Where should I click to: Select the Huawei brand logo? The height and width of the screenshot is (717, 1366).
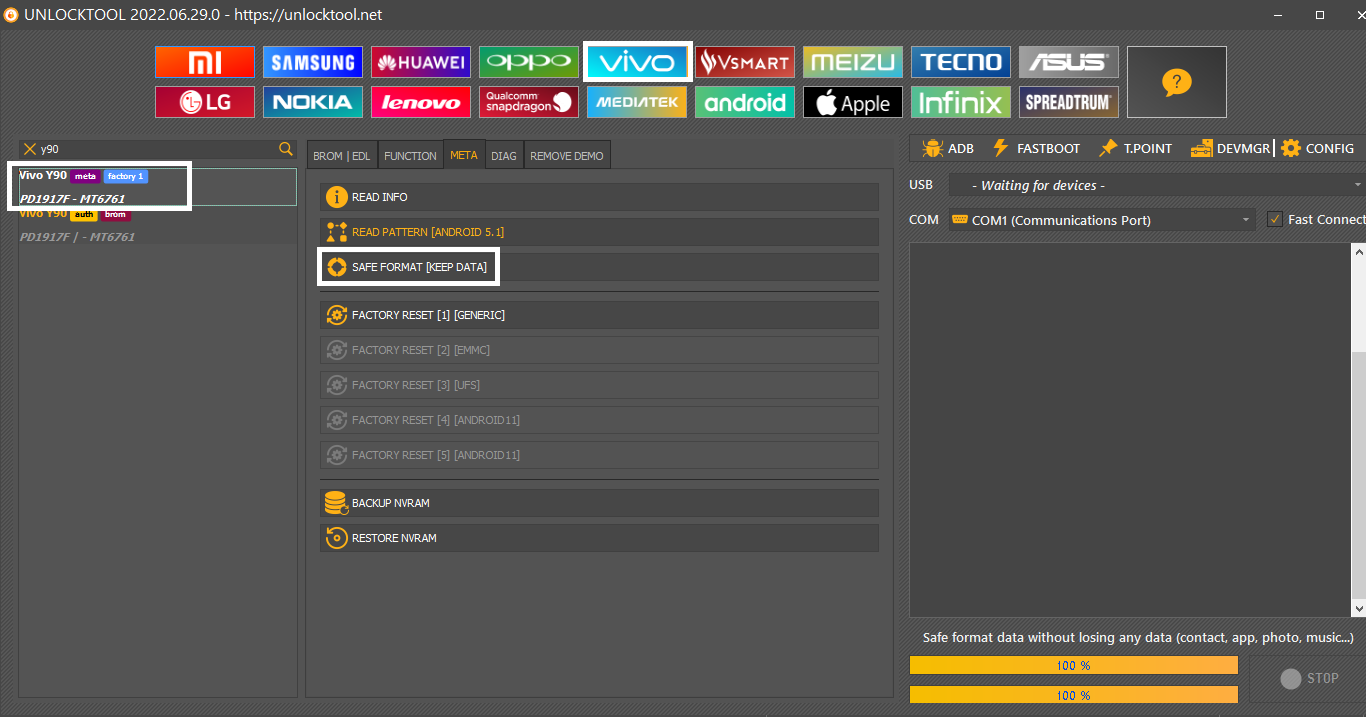tap(421, 62)
